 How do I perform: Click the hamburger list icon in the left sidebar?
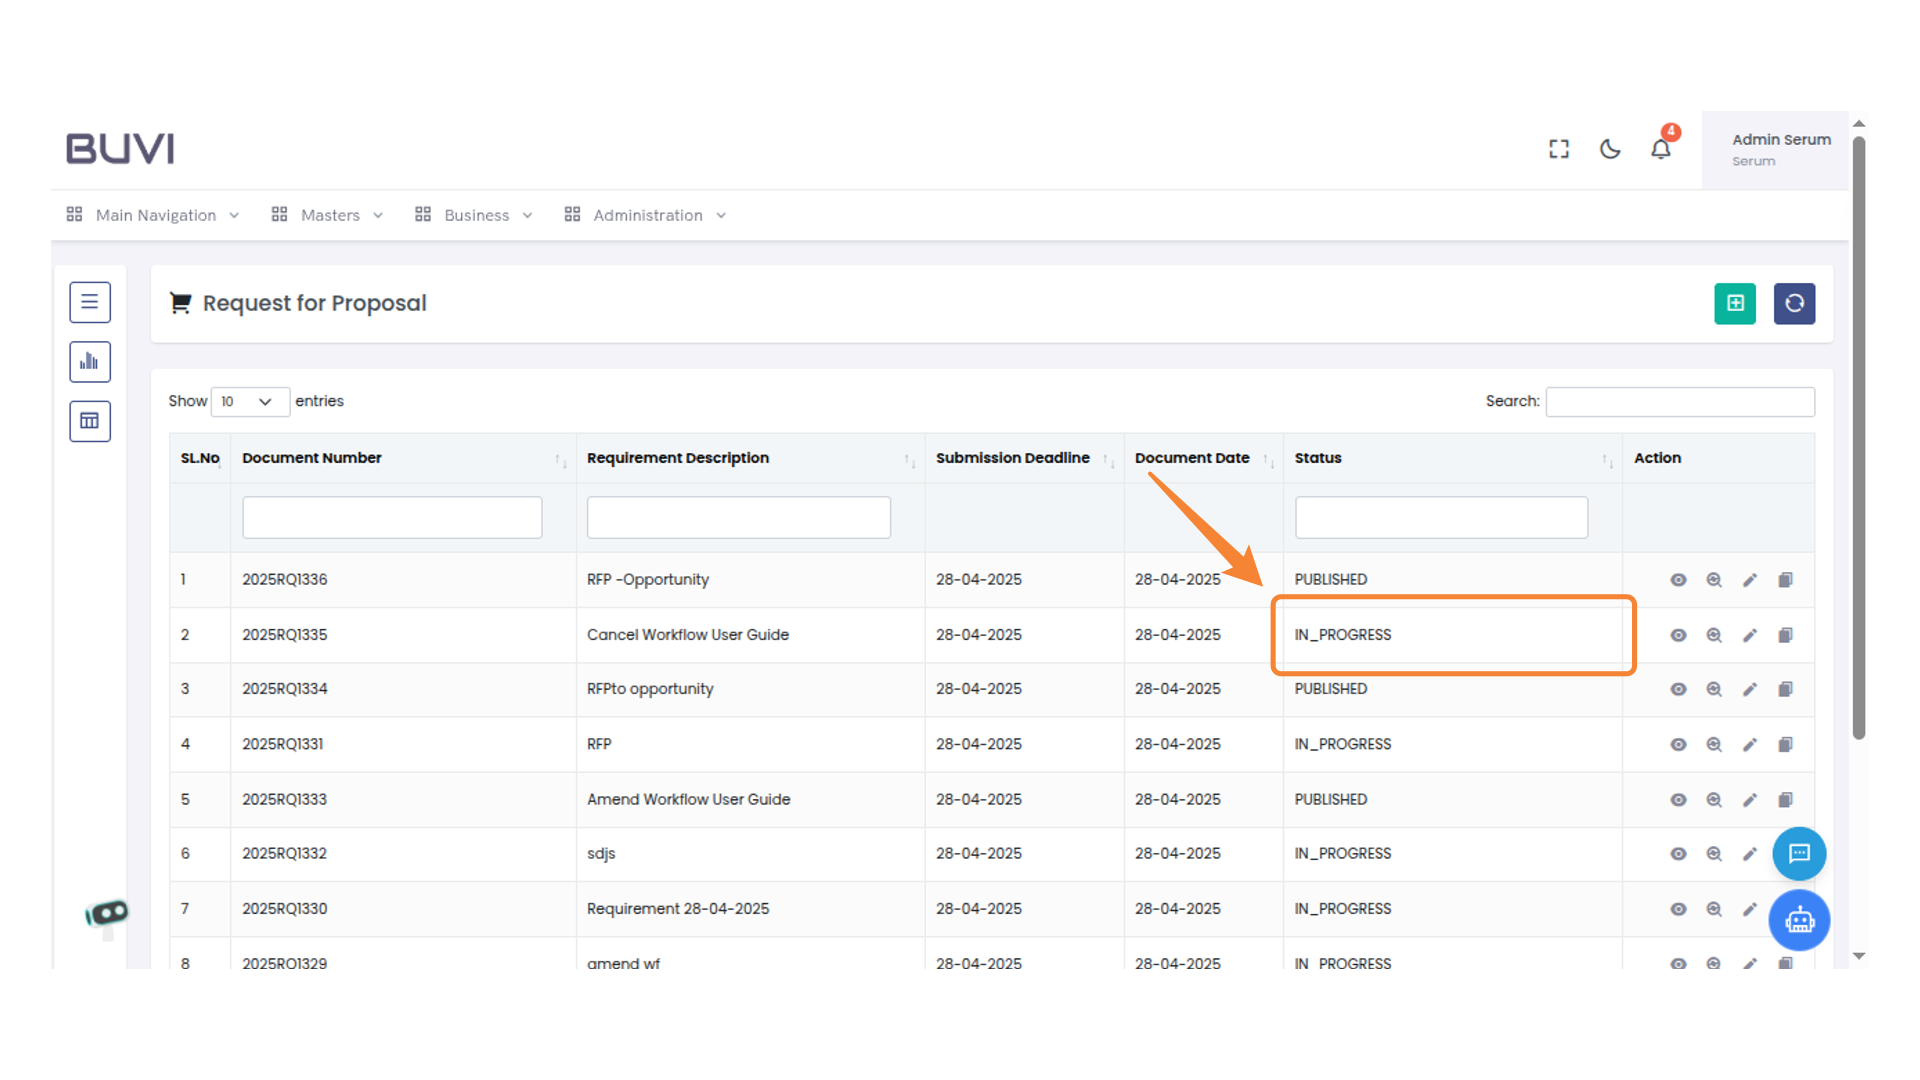click(x=90, y=302)
